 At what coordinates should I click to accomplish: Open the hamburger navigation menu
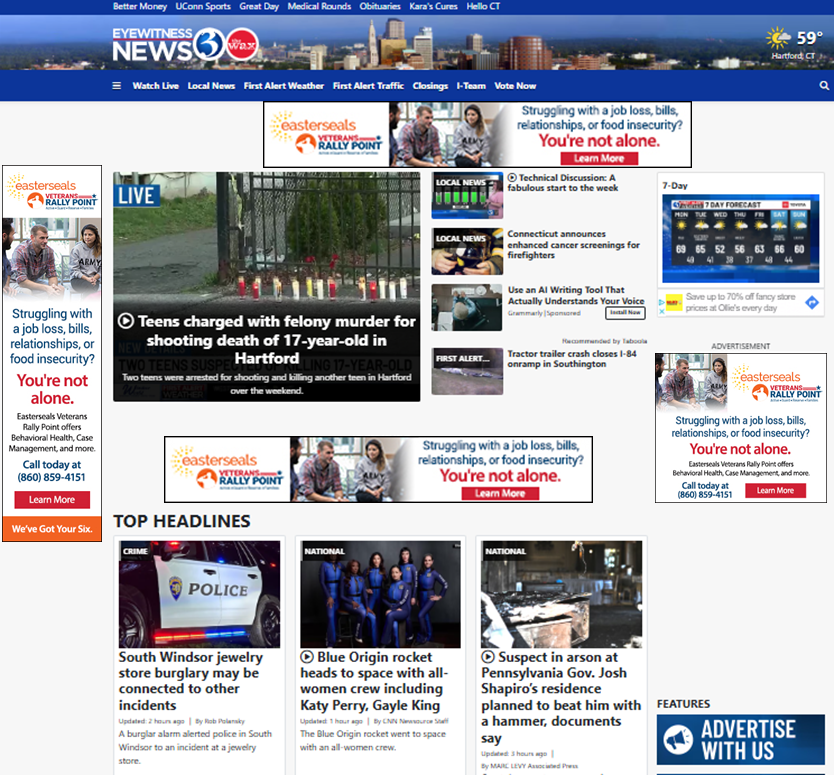pos(117,86)
